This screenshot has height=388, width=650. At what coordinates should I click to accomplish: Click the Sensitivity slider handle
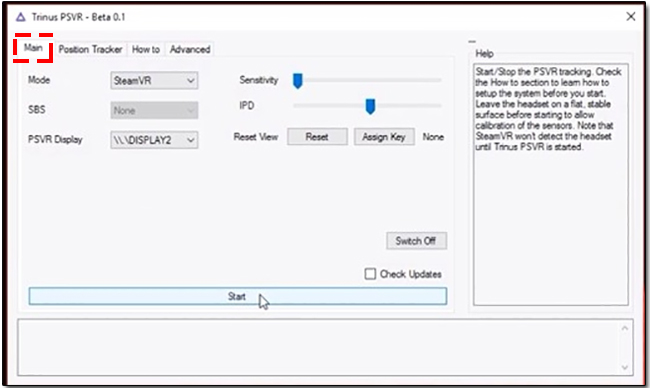pos(297,80)
